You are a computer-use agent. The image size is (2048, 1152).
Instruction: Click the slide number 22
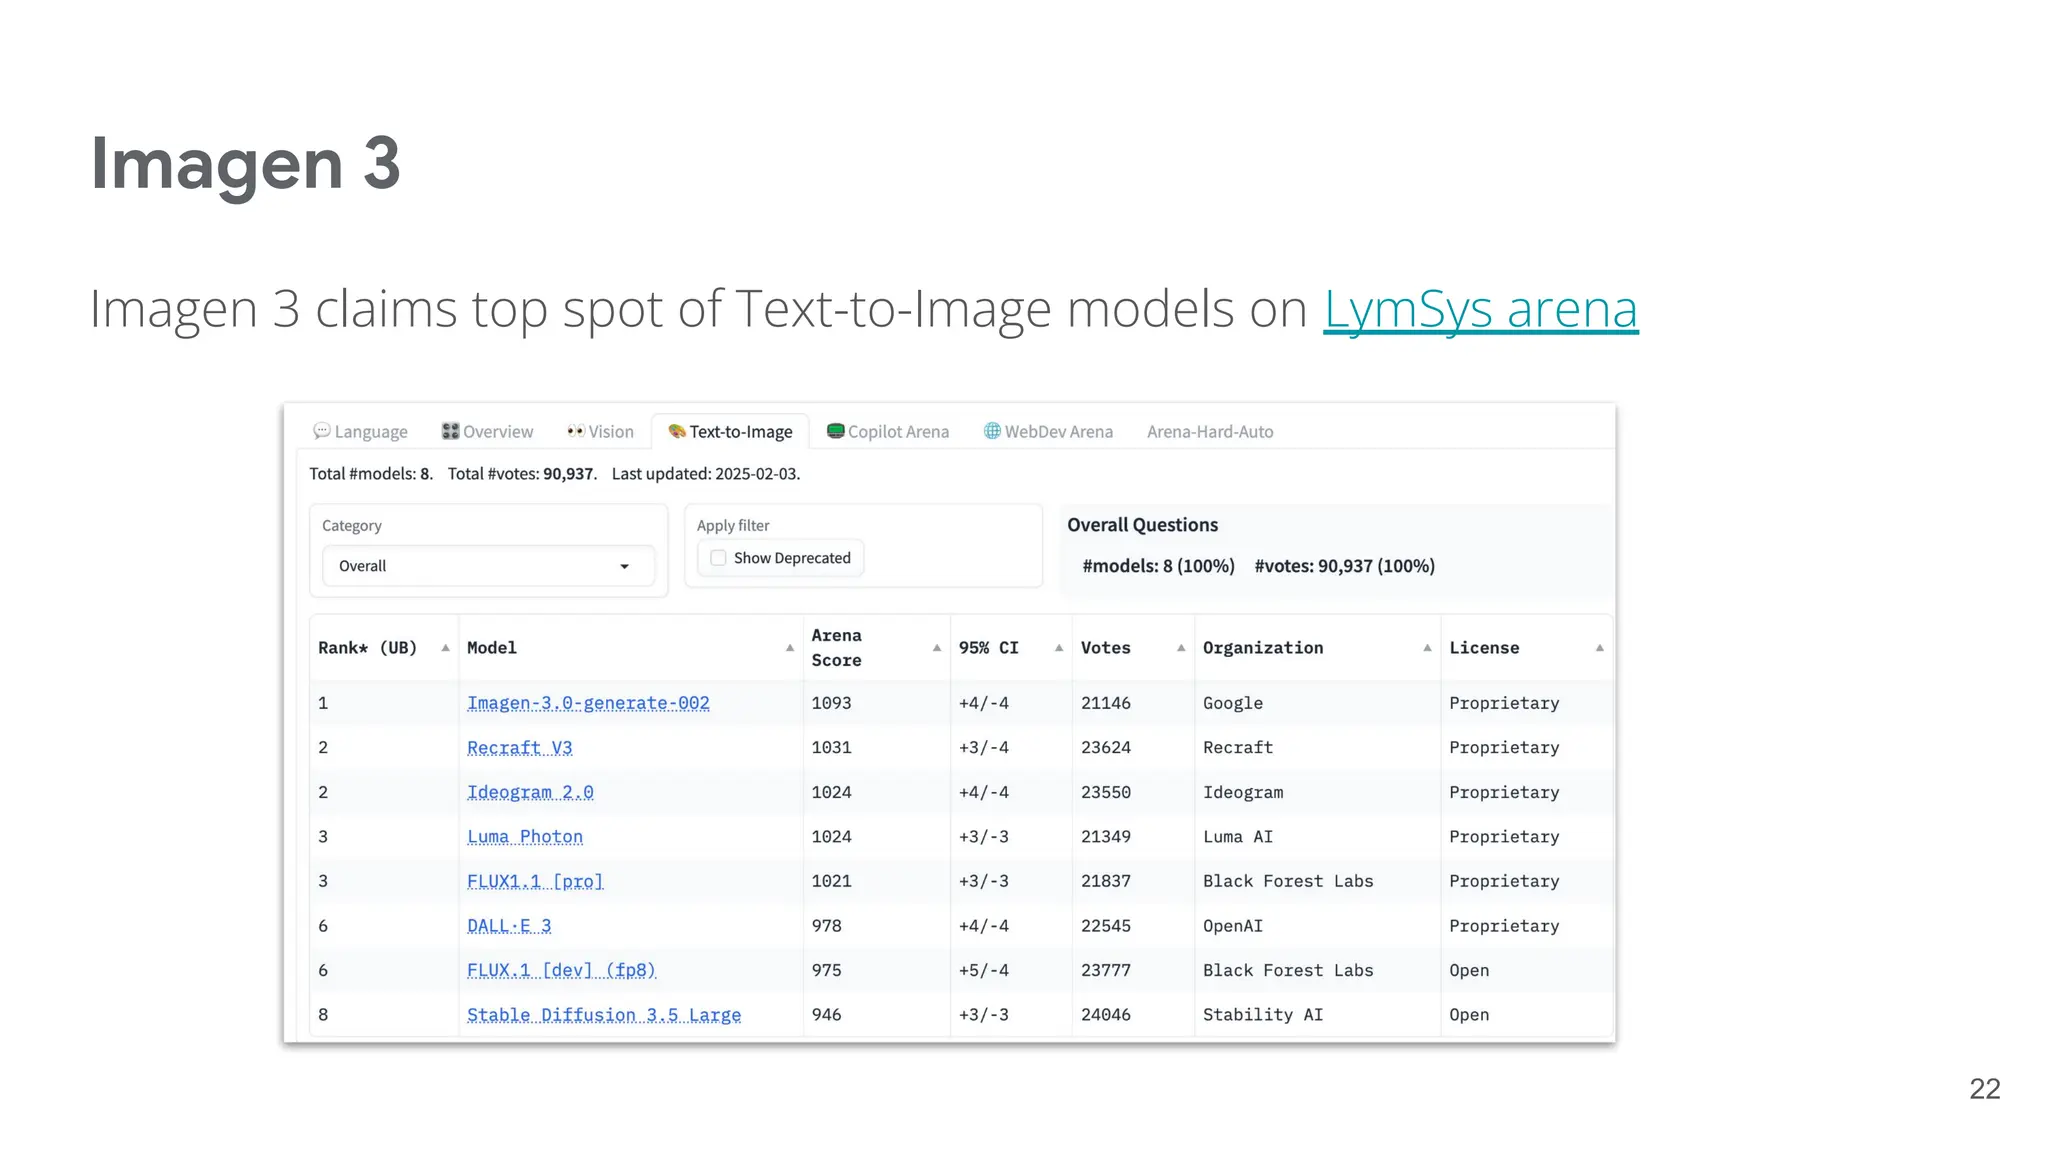pyautogui.click(x=1985, y=1089)
